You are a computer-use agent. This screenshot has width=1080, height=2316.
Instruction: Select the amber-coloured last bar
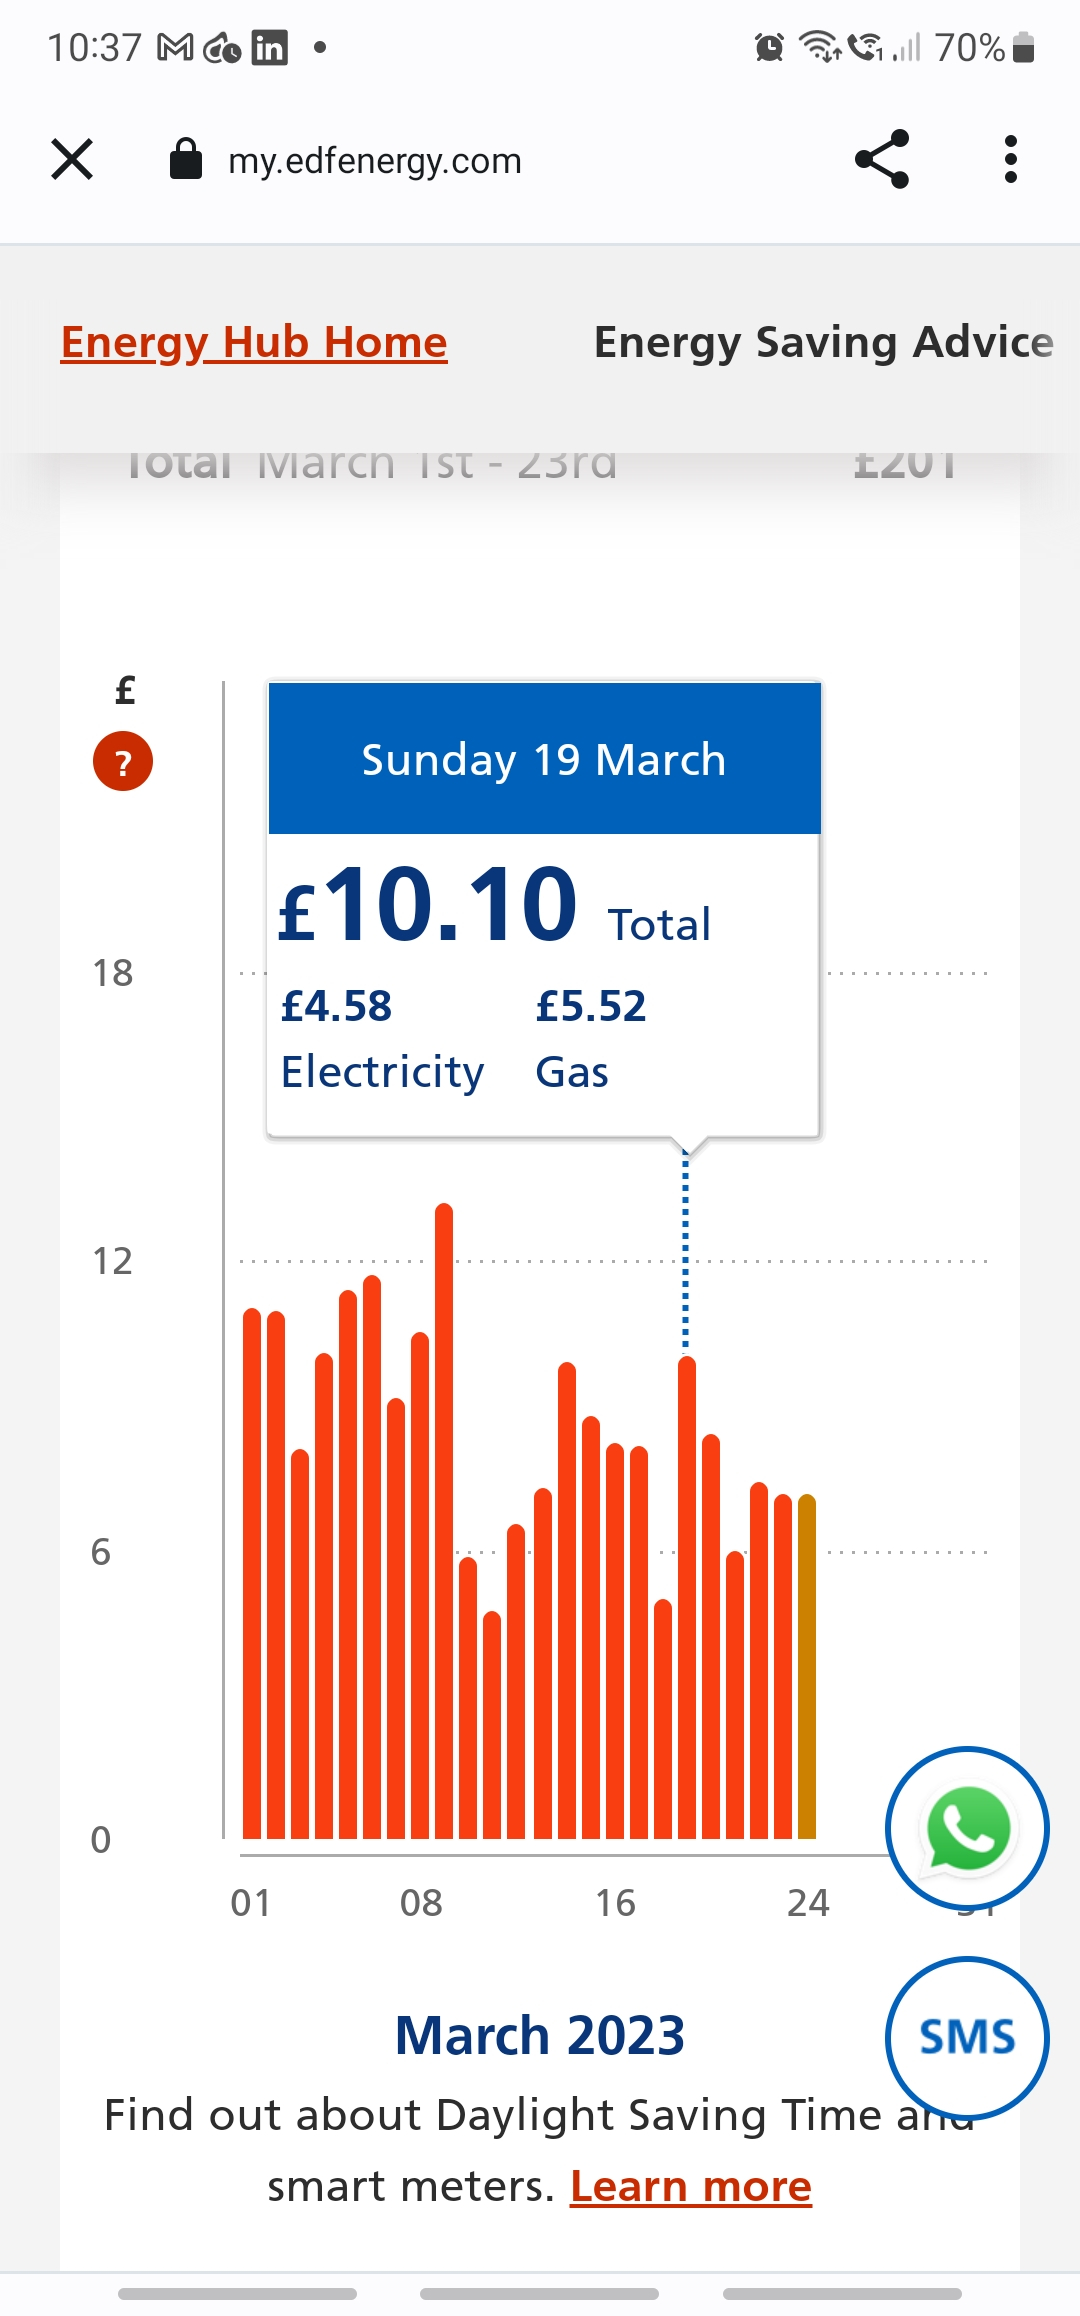pos(807,1665)
